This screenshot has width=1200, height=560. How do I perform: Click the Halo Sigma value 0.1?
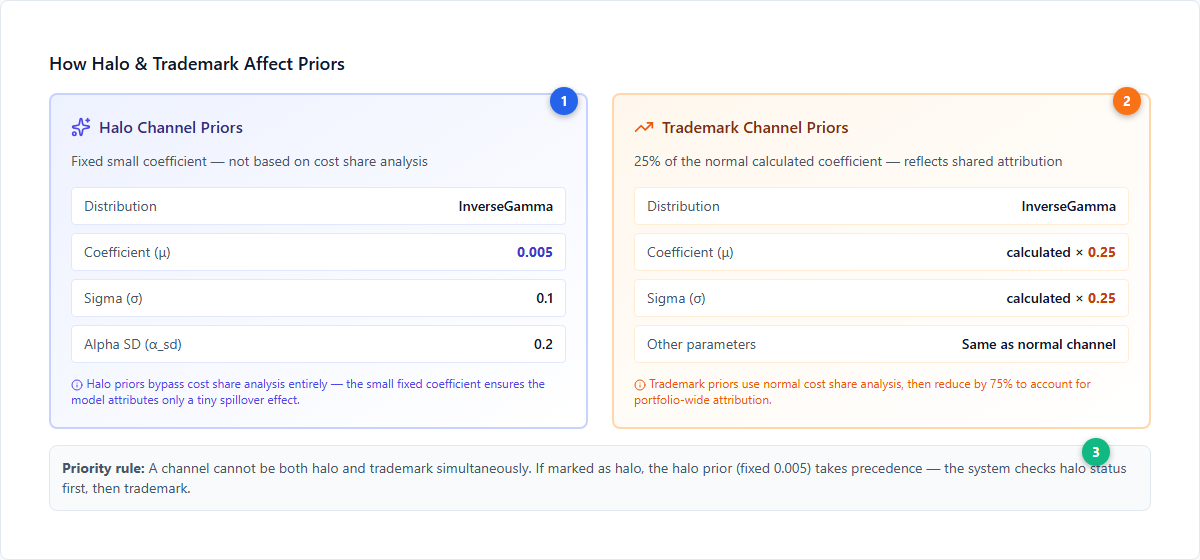544,298
